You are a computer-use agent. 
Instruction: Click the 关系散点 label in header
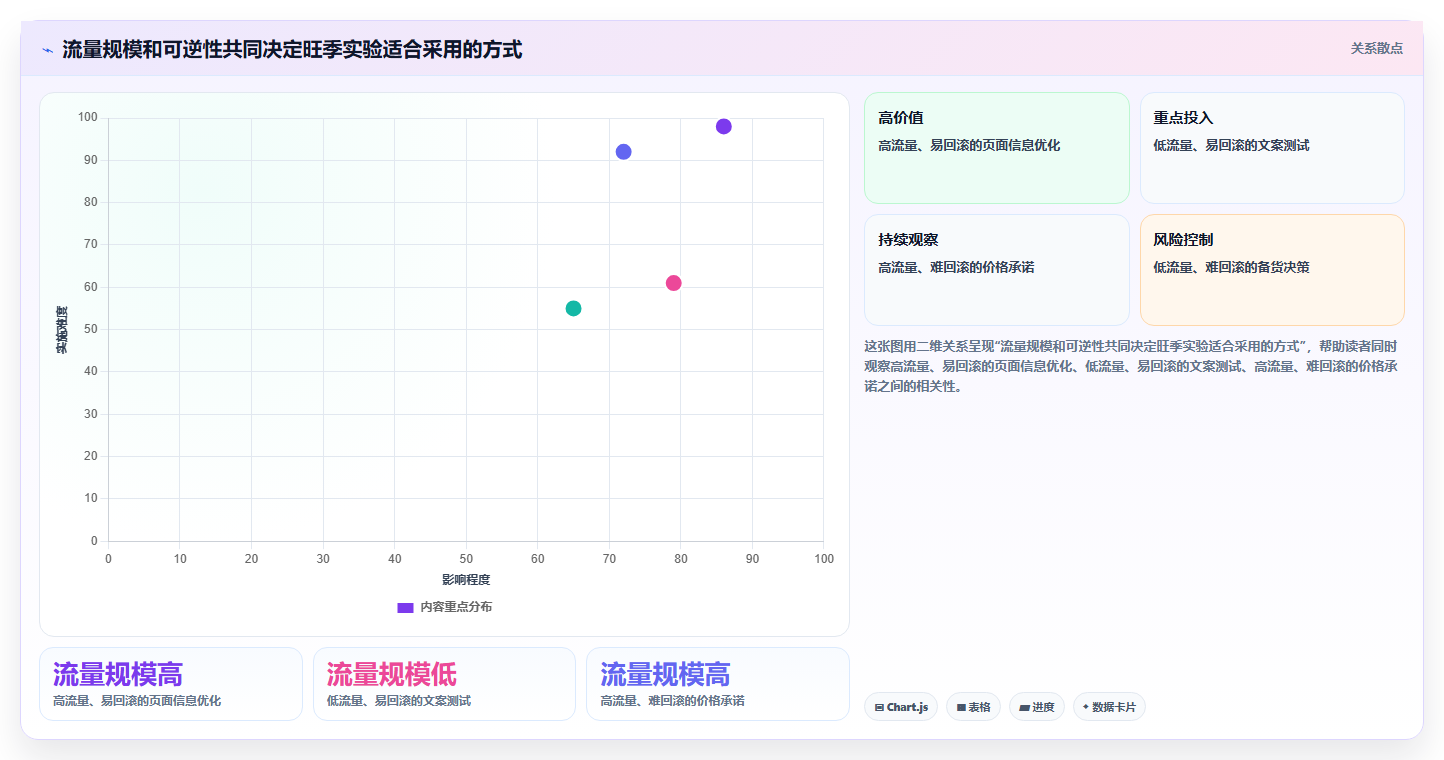point(1376,48)
